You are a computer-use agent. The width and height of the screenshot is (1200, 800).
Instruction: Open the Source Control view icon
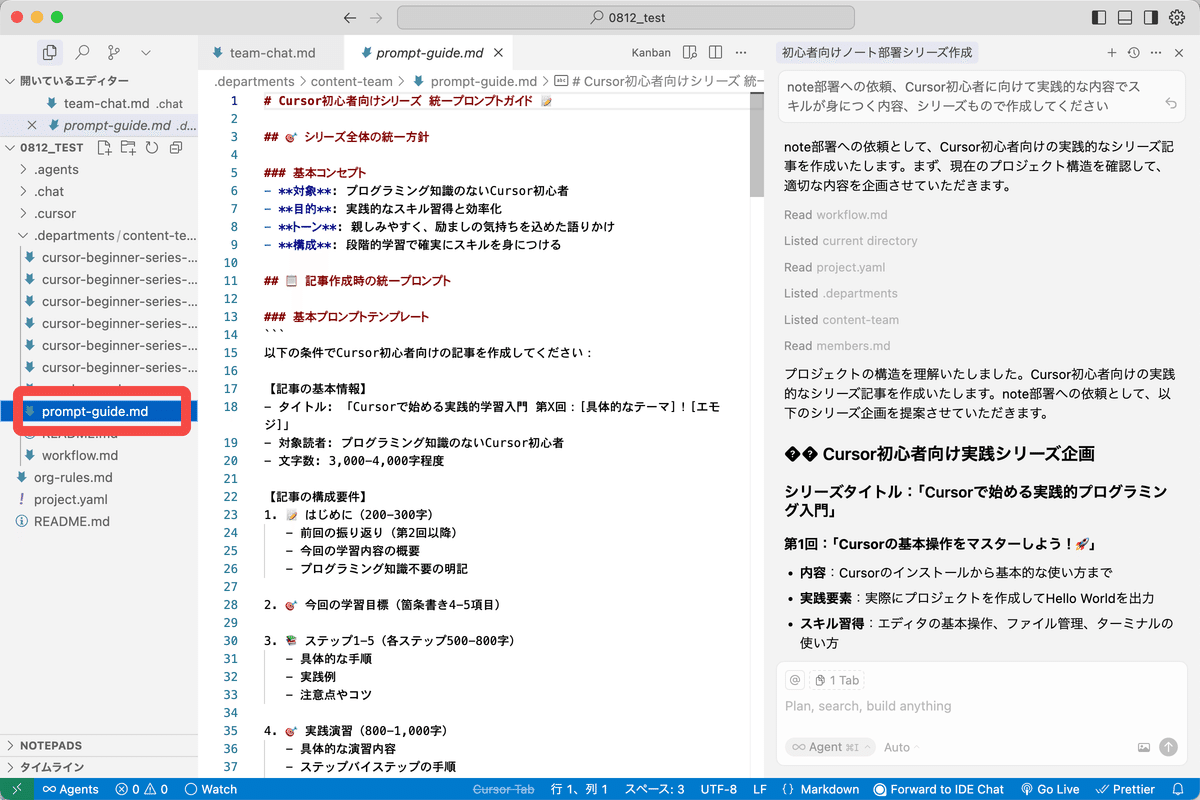[x=115, y=52]
